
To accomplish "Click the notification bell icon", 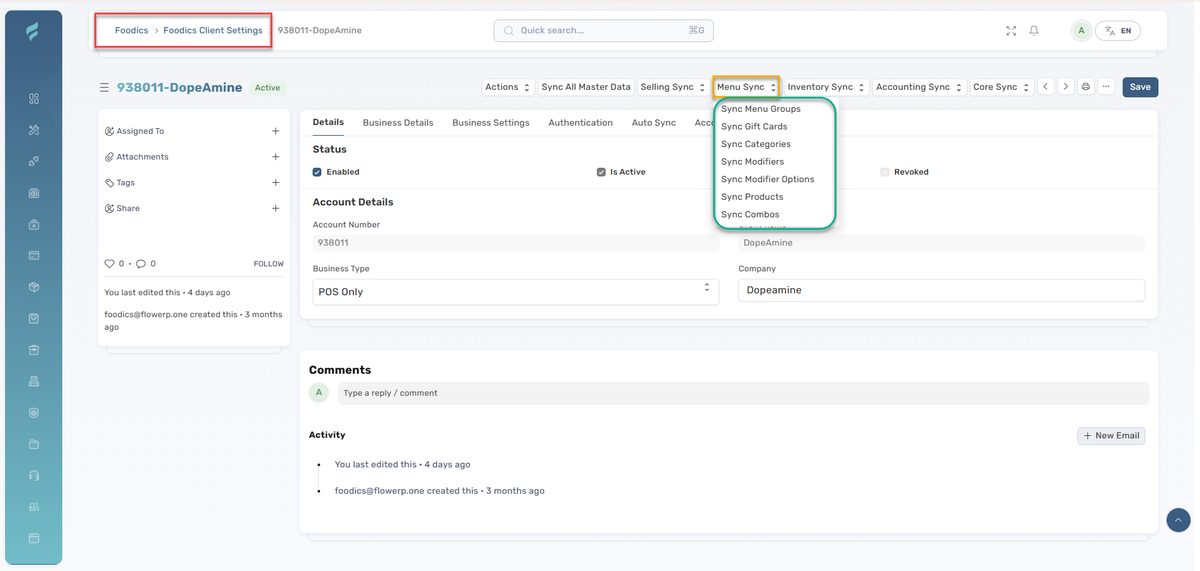I will click(x=1034, y=31).
